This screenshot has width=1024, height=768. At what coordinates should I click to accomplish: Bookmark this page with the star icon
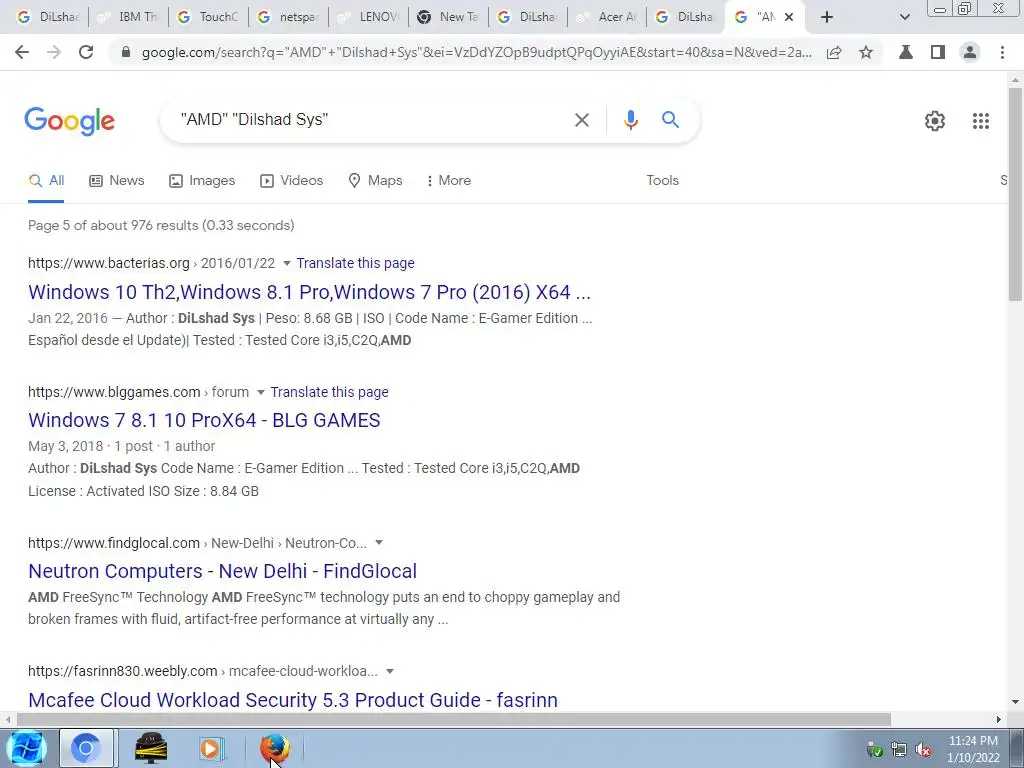(x=866, y=52)
